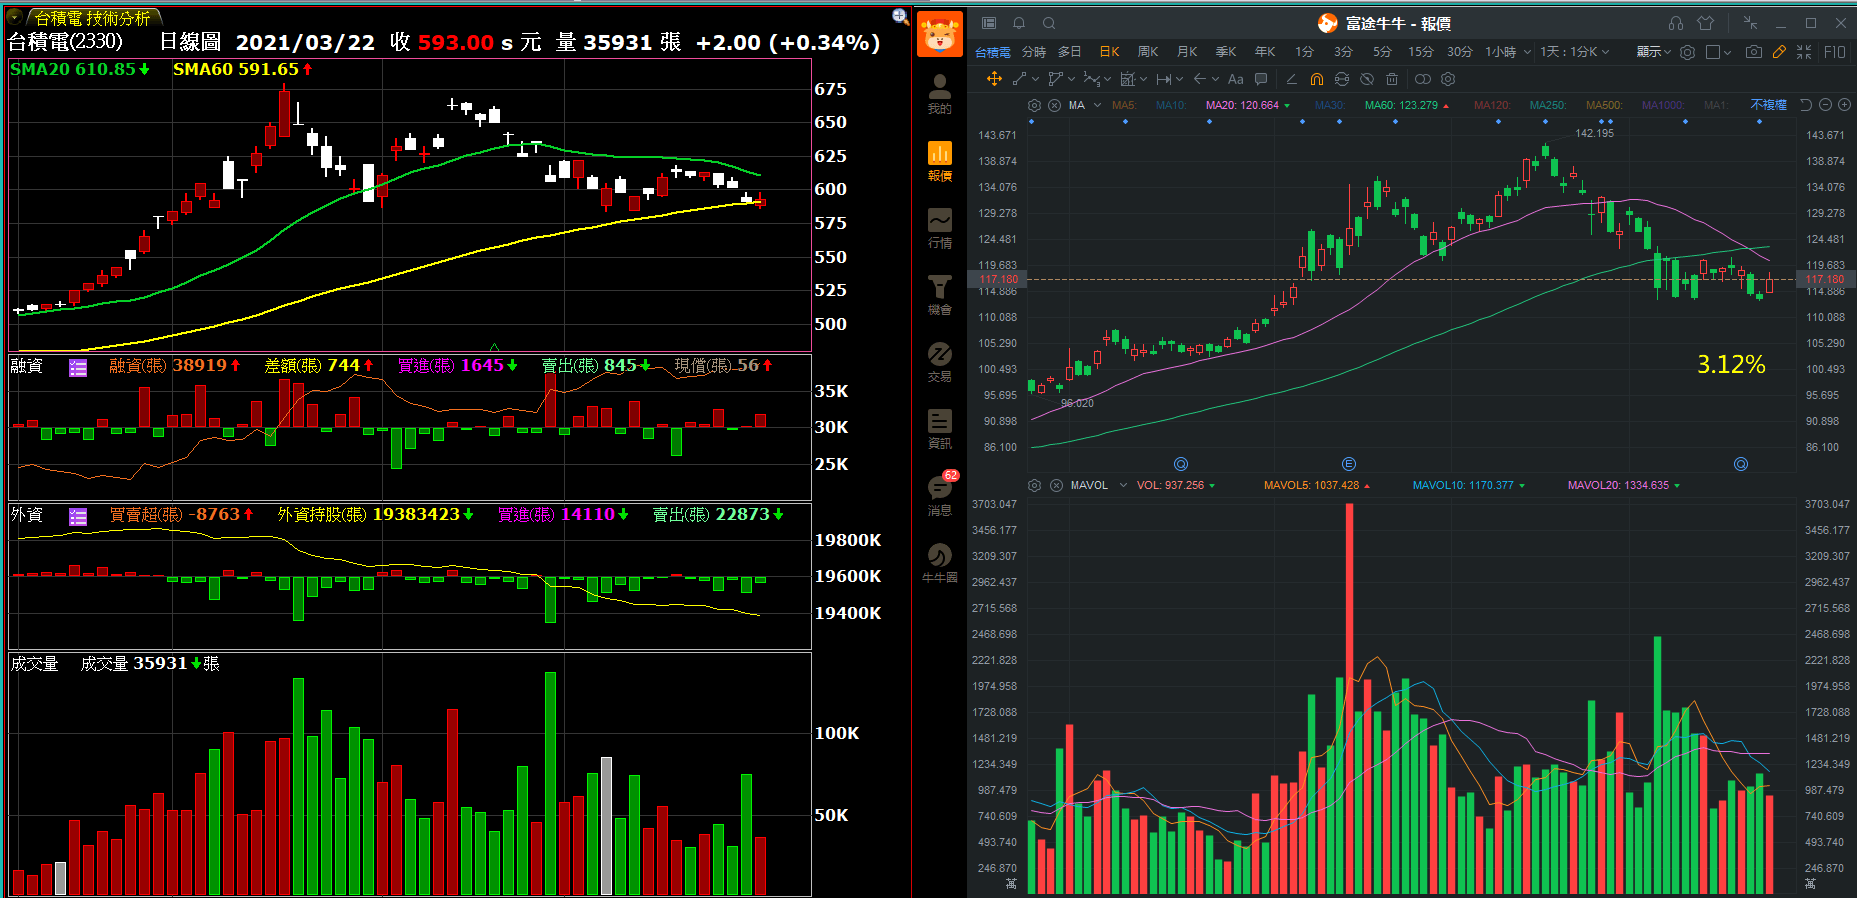Screen dimensions: 1857x898
Task: Open the 資訊 news section in sidebar
Action: 939,428
